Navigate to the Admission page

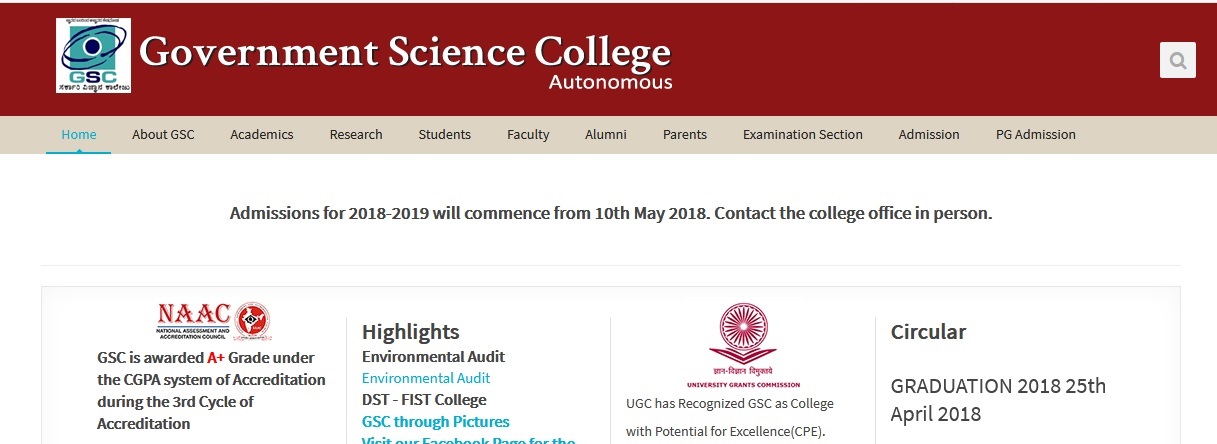pyautogui.click(x=929, y=134)
